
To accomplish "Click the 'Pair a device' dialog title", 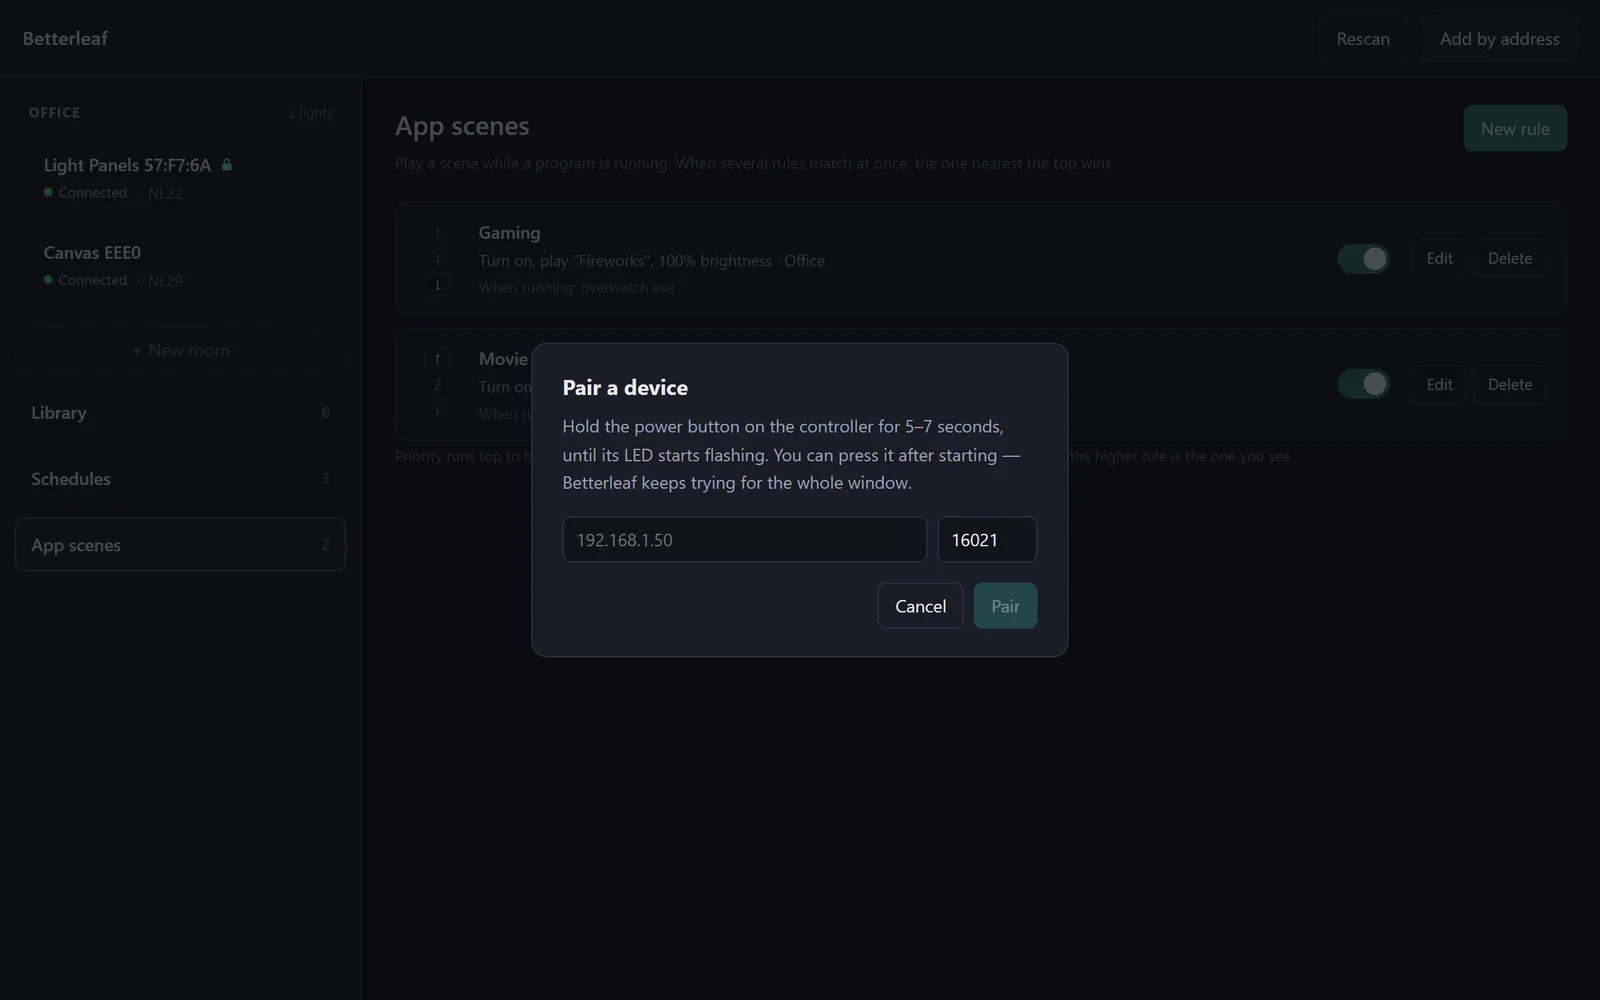I will pos(625,387).
